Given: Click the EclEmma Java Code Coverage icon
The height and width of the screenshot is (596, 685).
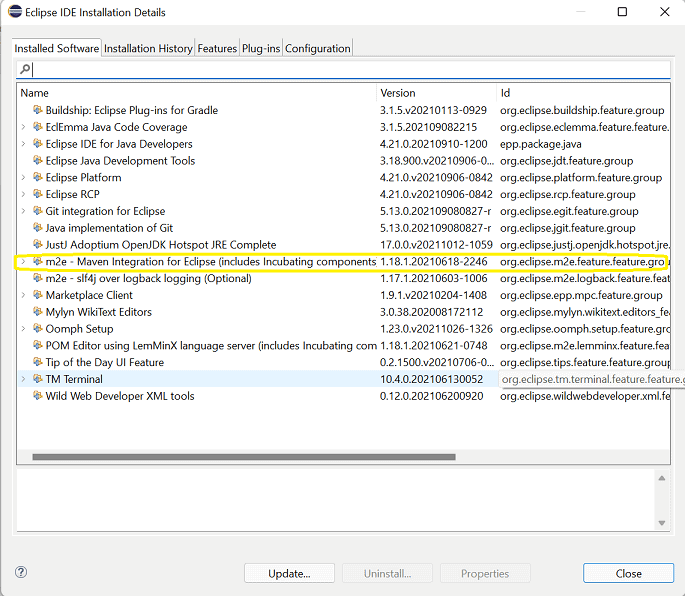Looking at the screenshot, I should (x=38, y=127).
